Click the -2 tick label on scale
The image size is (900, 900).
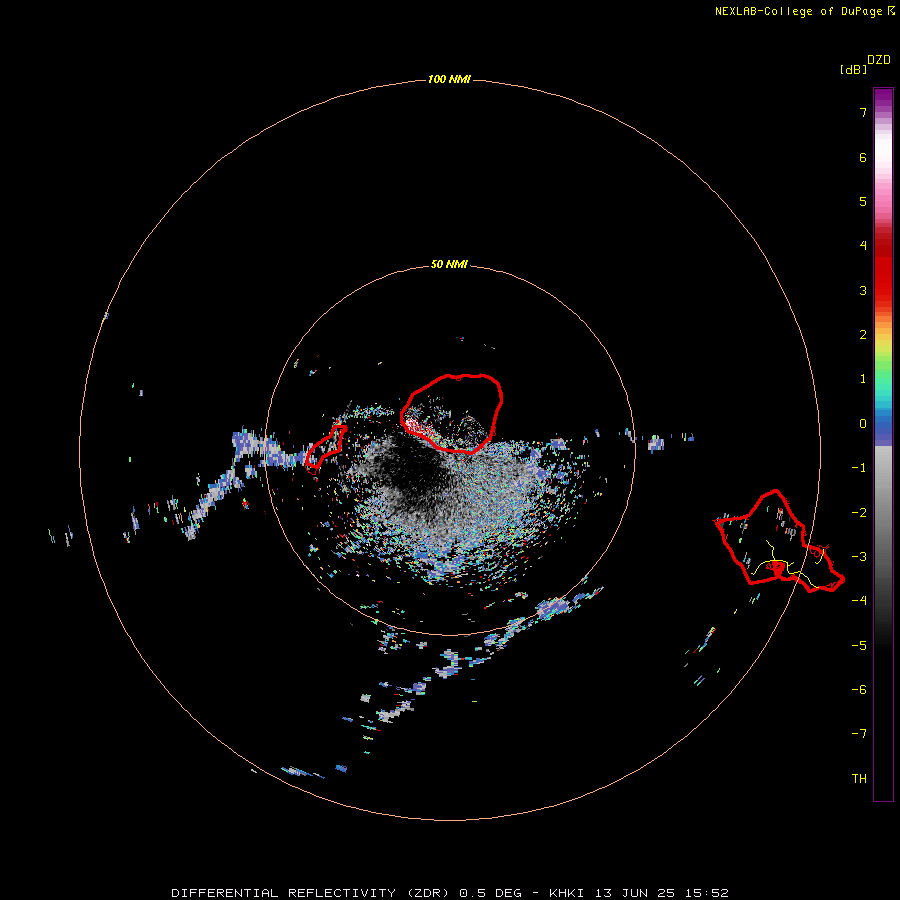coord(859,513)
